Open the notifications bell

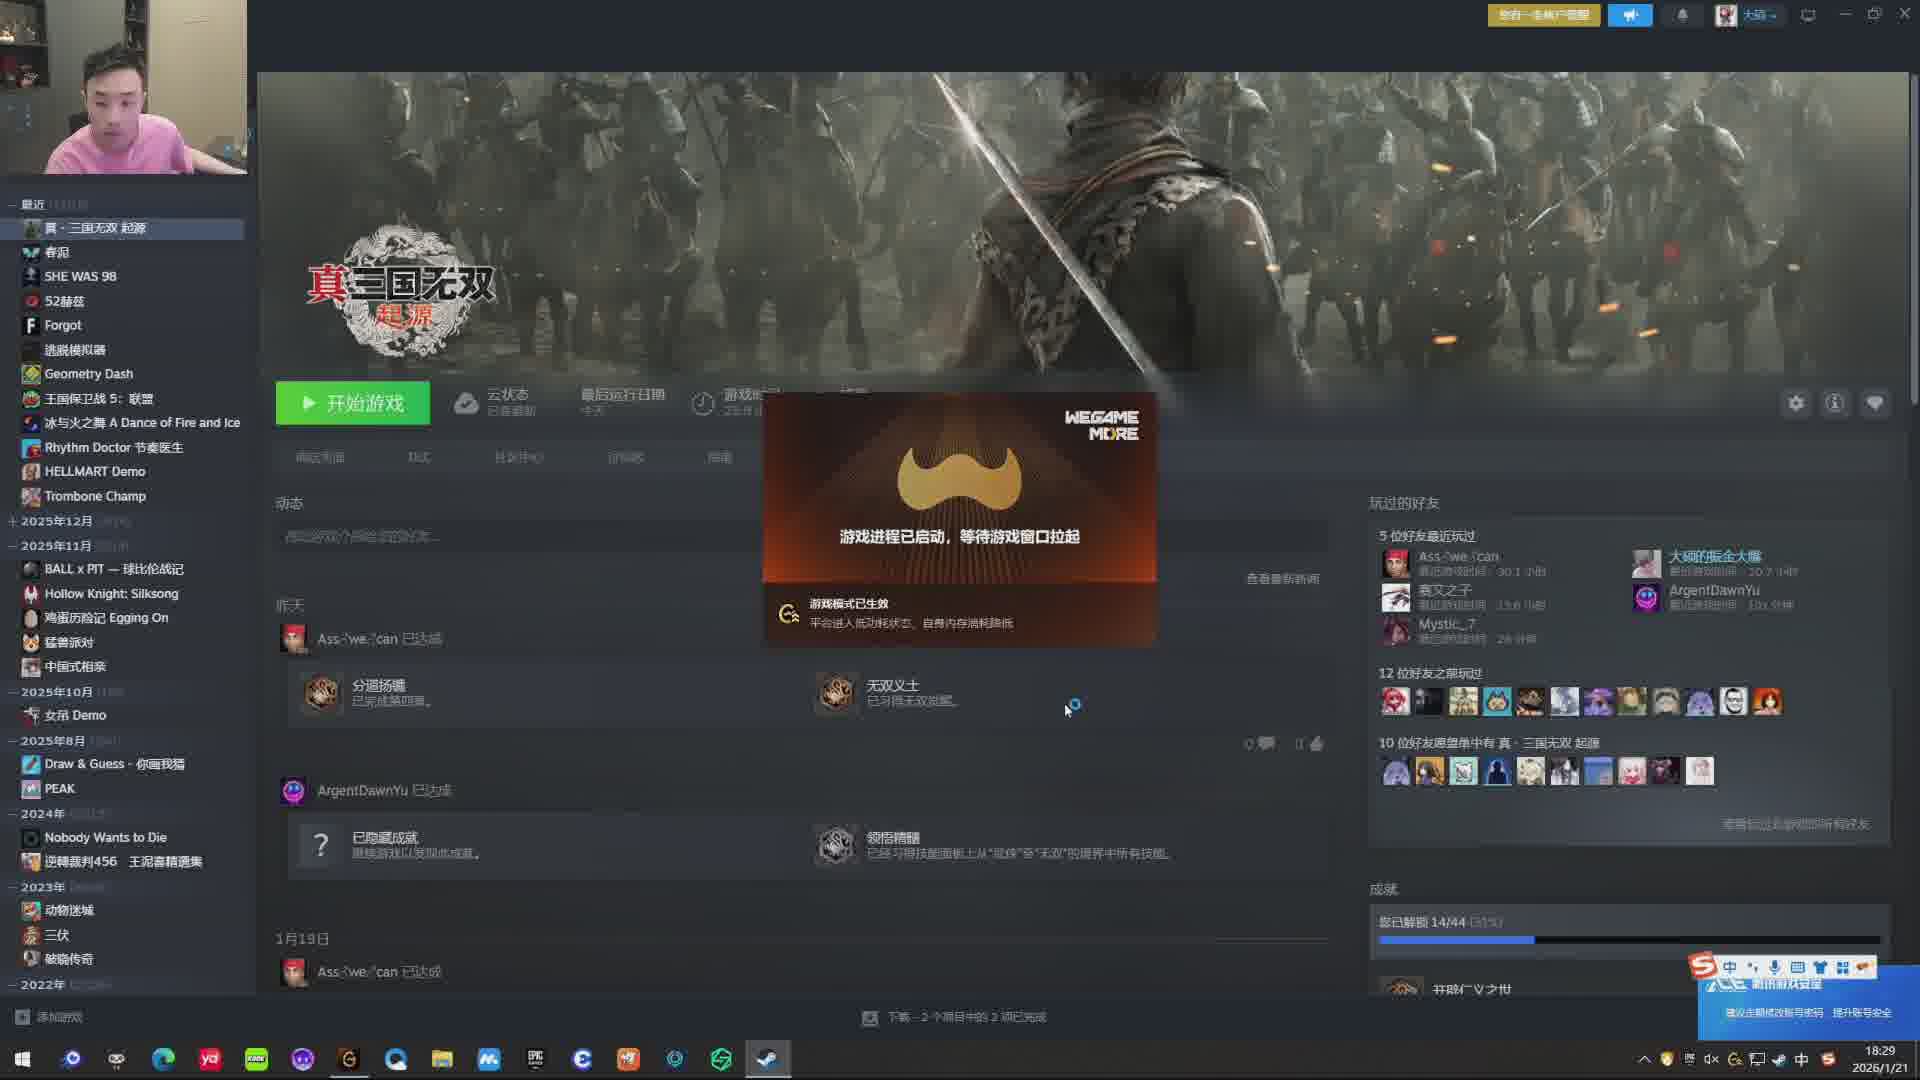pos(1682,15)
